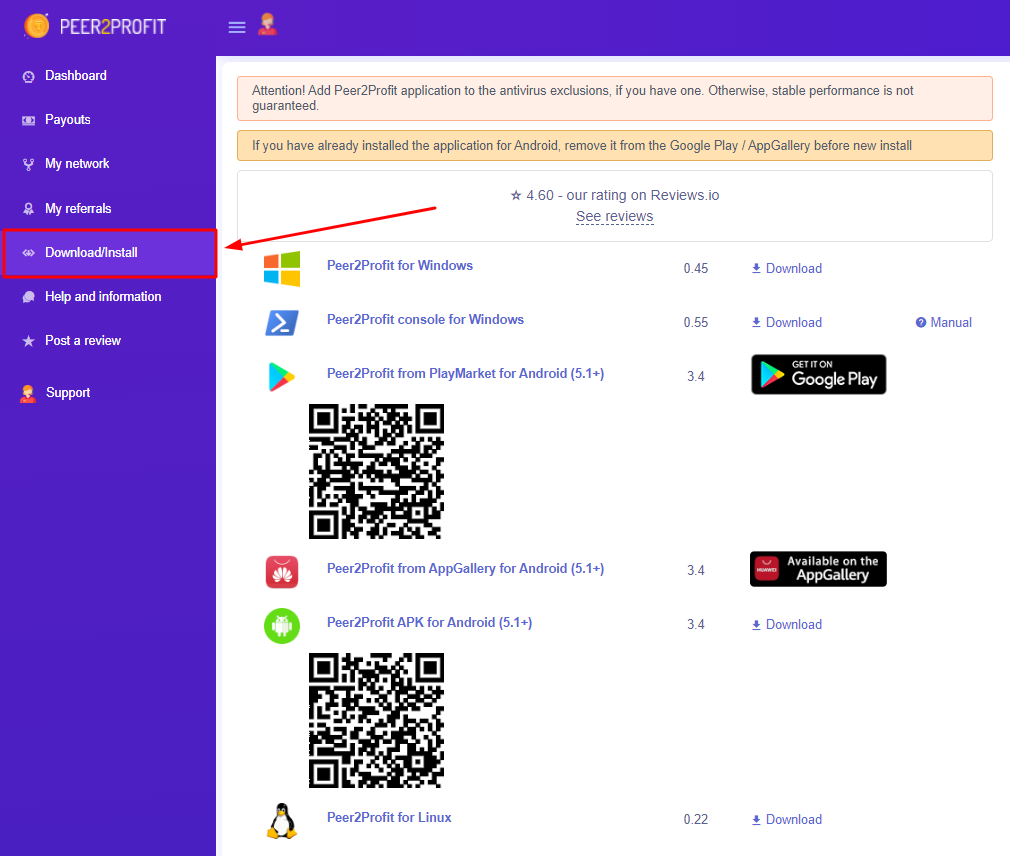Click the Help and information chat icon
The image size is (1010, 856).
tap(28, 297)
